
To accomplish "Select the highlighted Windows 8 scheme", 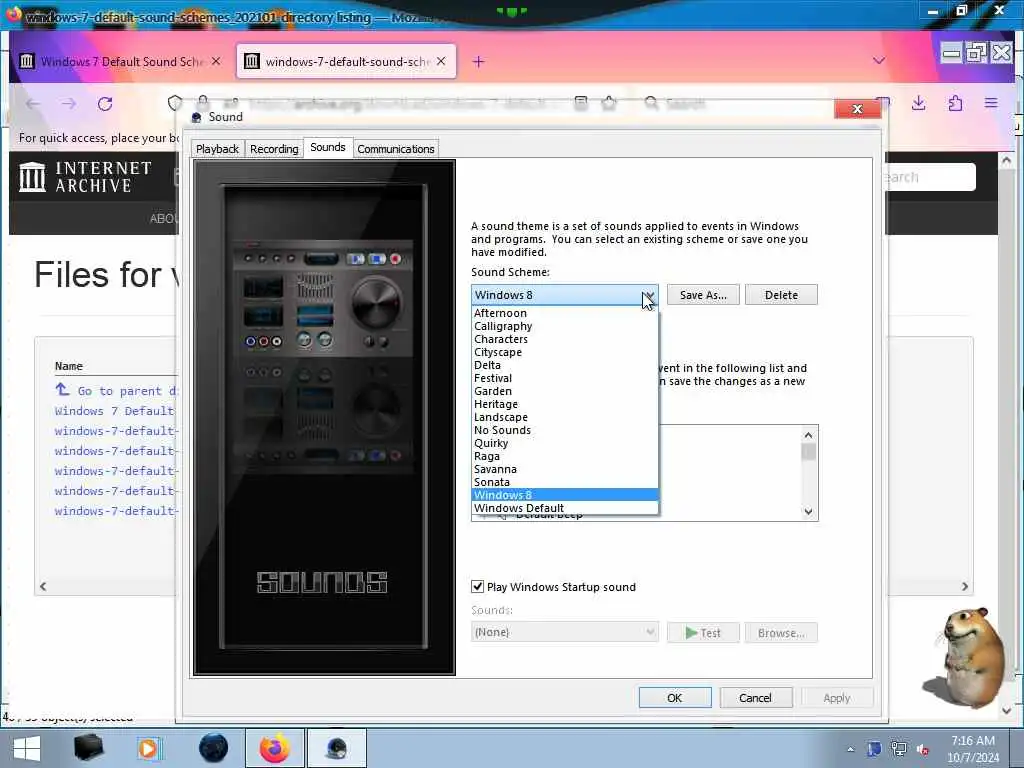I will coord(564,496).
